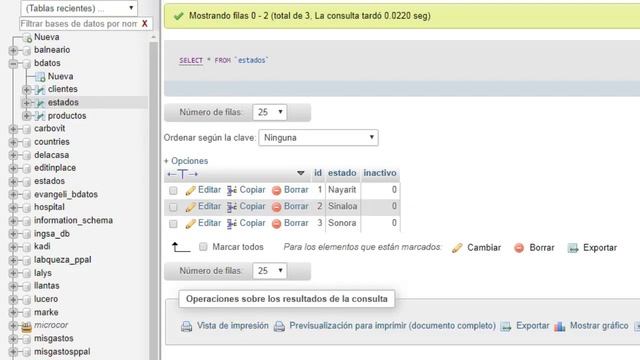Open the Tablas recientes dropdown
The width and height of the screenshot is (640, 360).
coord(79,8)
